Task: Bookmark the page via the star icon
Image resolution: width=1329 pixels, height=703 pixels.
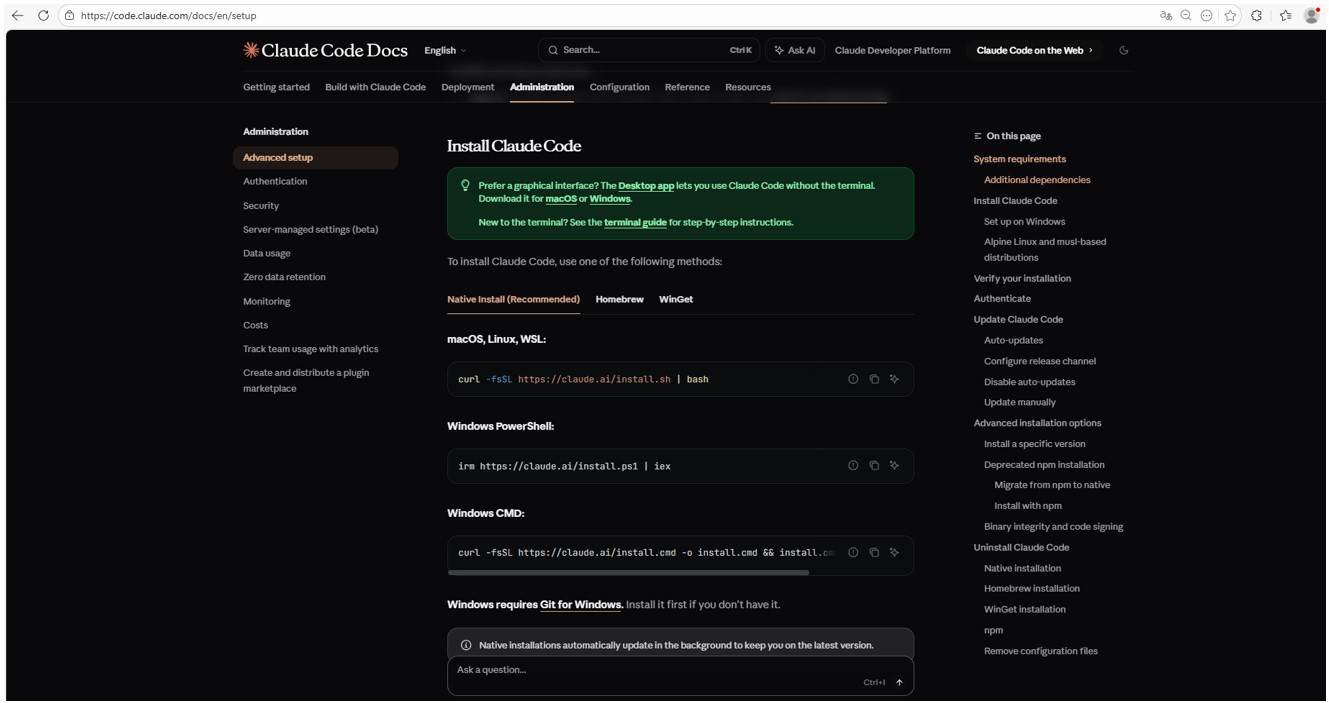Action: click(1230, 16)
